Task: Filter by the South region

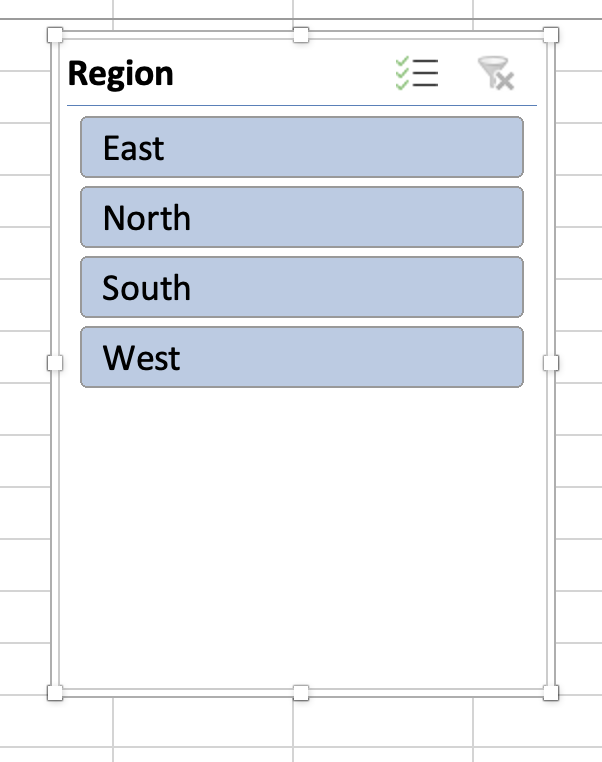Action: (301, 288)
